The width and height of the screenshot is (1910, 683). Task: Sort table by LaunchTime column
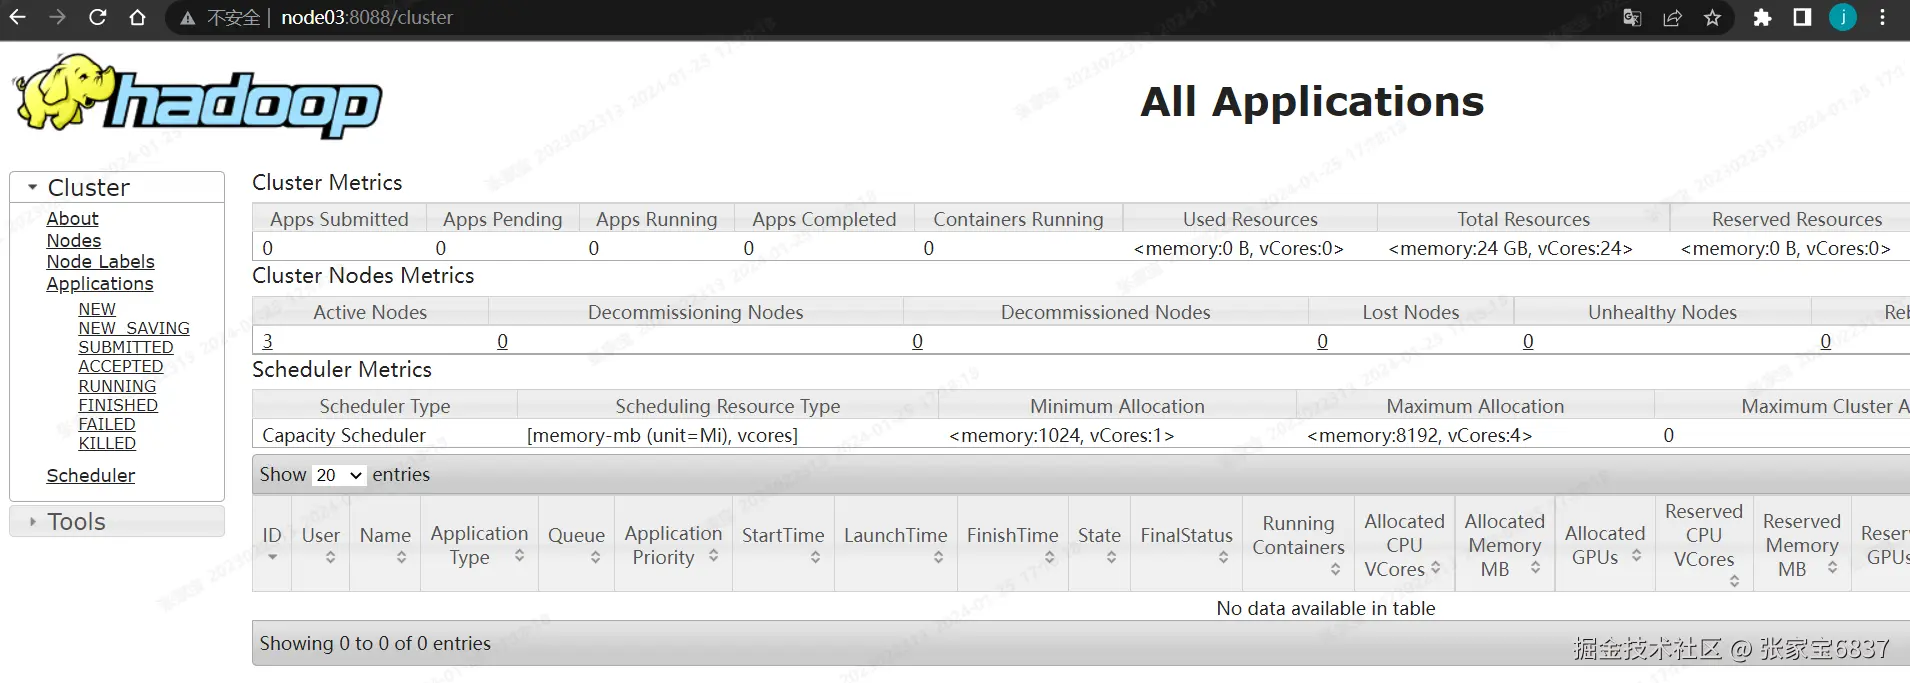coord(895,543)
